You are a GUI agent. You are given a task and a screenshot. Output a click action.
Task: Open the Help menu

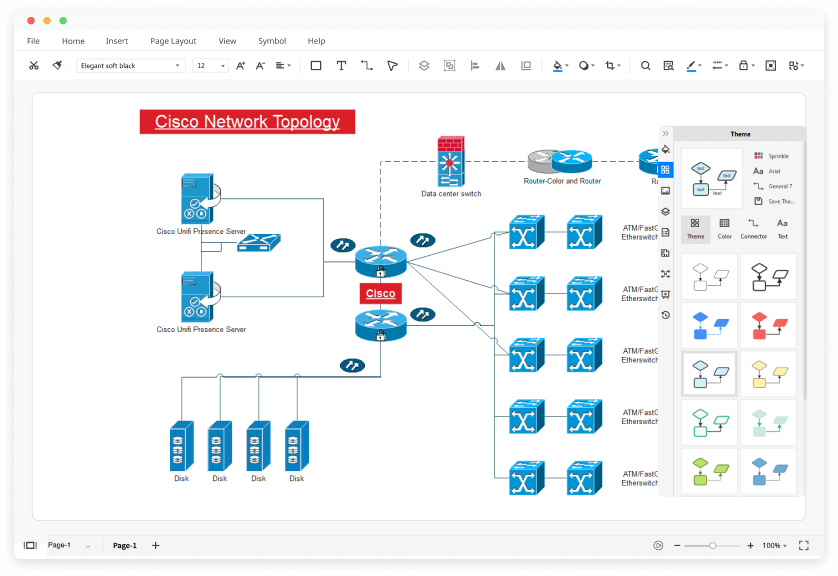click(316, 41)
